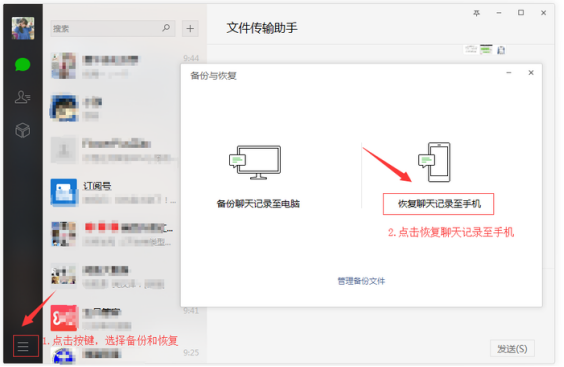The width and height of the screenshot is (564, 367).
Task: Click the blue 订阅号 avatar icon
Action: (64, 192)
